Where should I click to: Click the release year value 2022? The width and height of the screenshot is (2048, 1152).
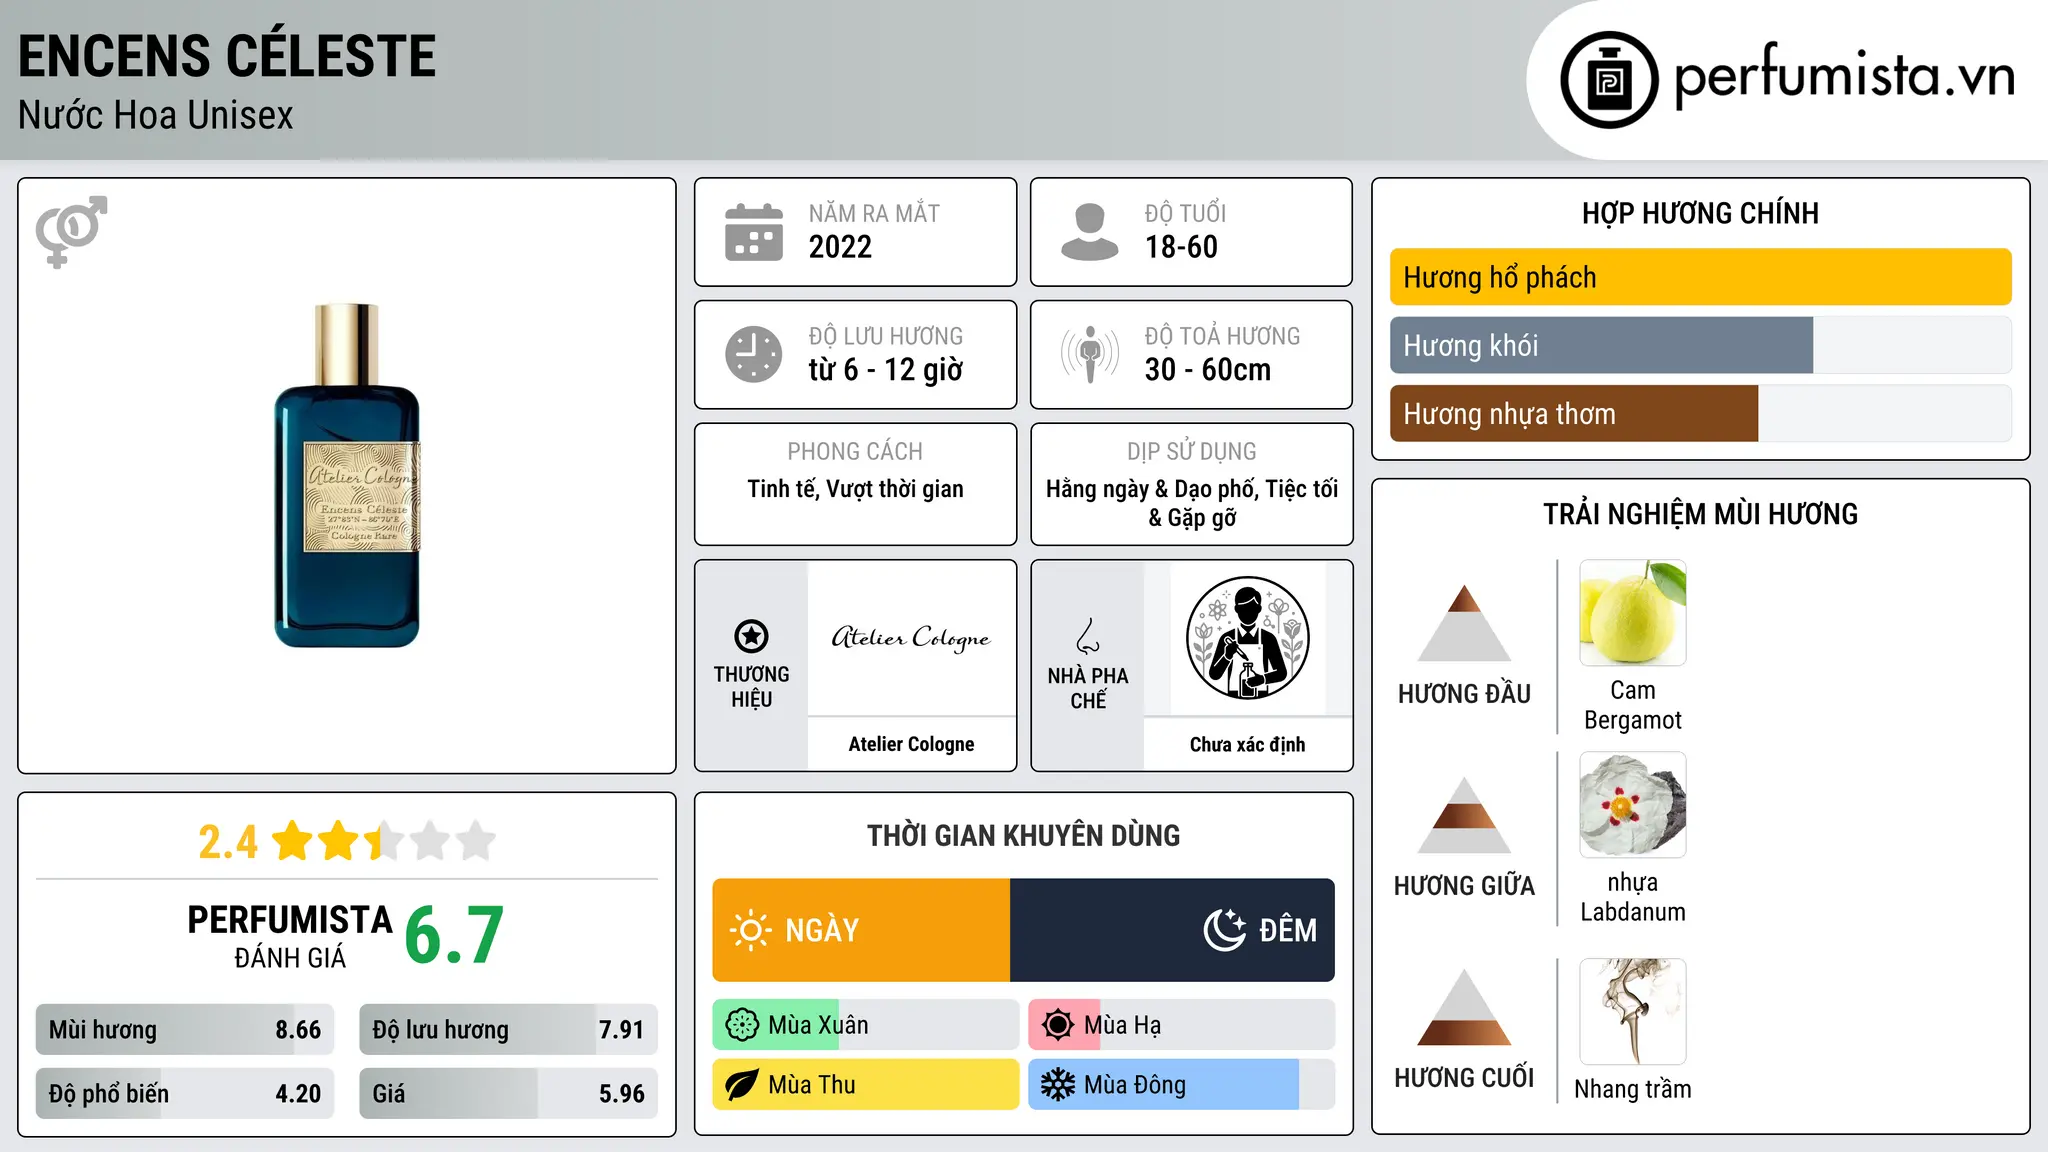[840, 247]
